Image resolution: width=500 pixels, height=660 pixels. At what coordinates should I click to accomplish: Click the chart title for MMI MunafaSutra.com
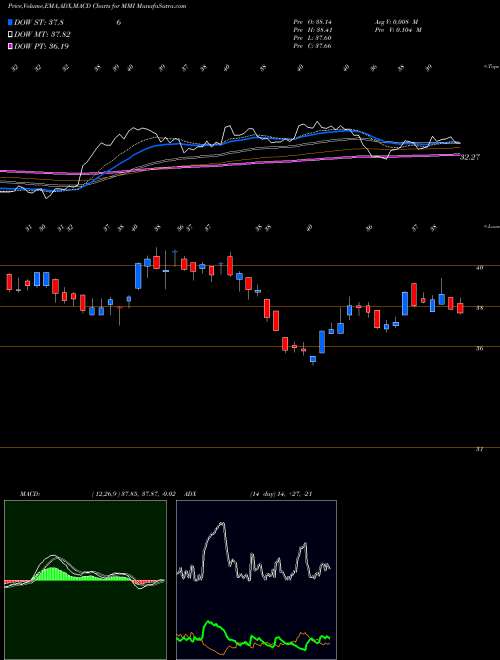(x=97, y=6)
